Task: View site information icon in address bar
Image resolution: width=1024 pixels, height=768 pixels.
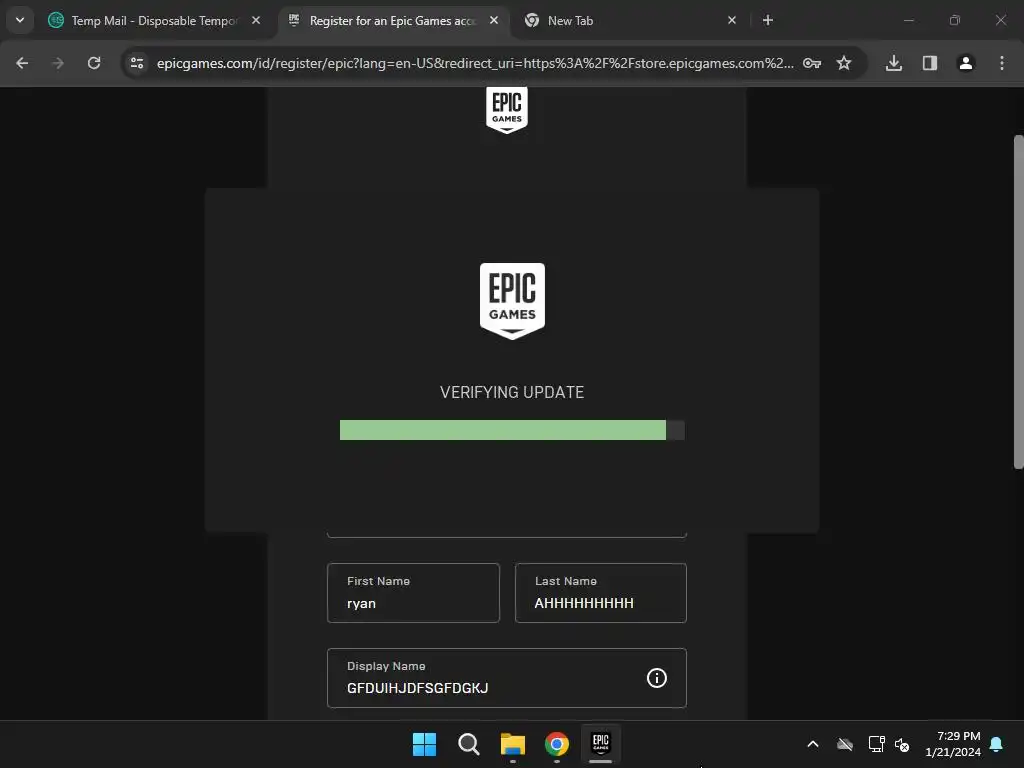Action: (x=137, y=63)
